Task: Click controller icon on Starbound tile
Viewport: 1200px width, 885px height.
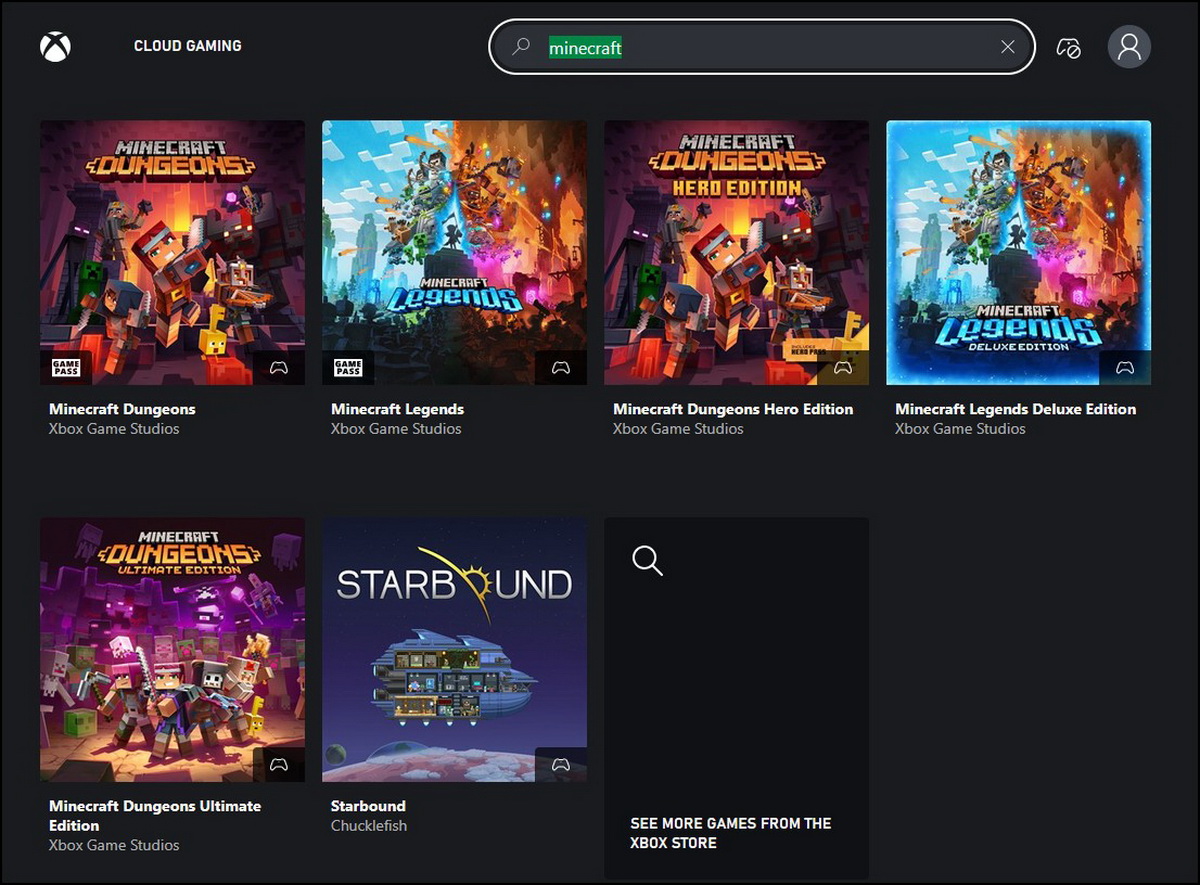Action: click(x=561, y=765)
